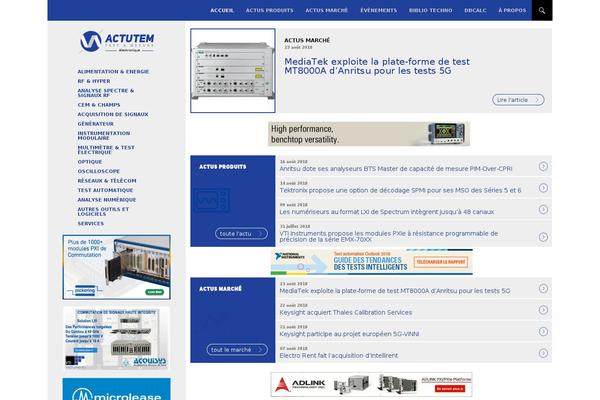Open Services category
The image size is (600, 400).
point(91,224)
